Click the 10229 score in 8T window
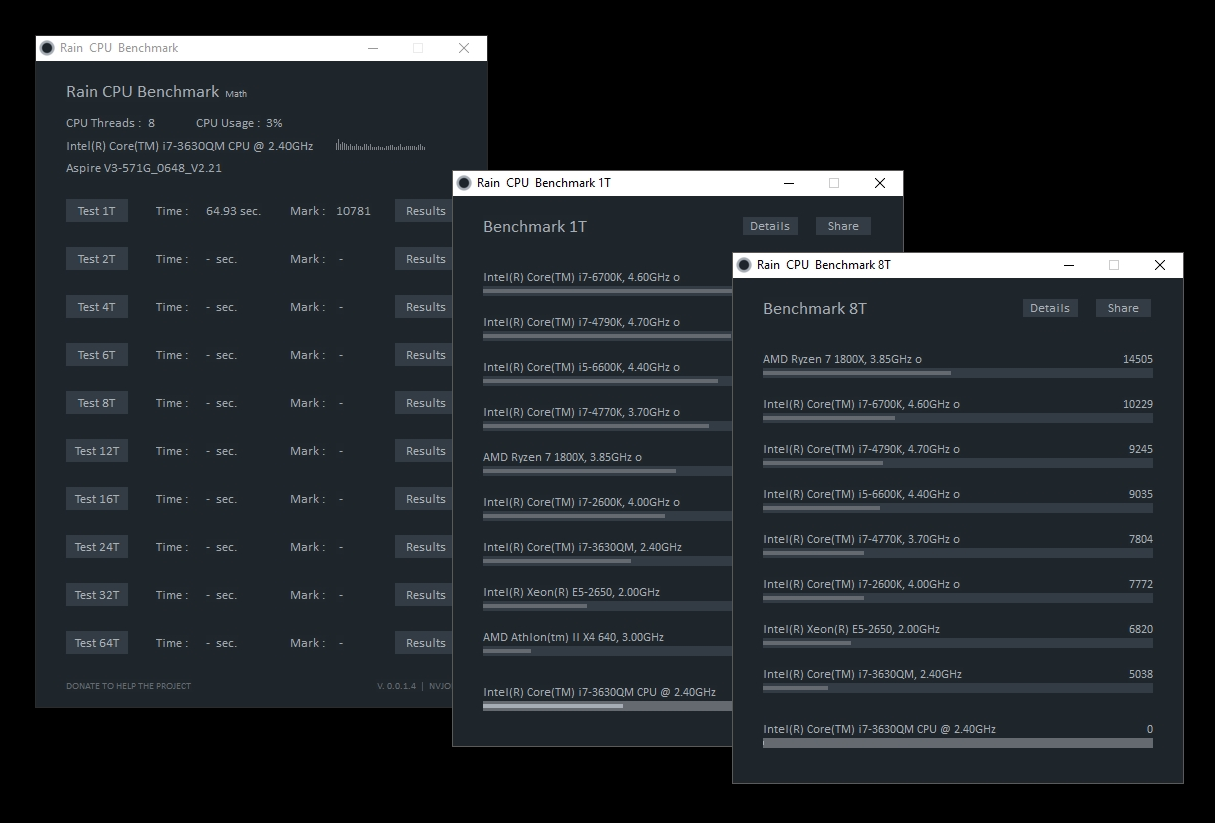The height and width of the screenshot is (823, 1215). (x=1138, y=404)
